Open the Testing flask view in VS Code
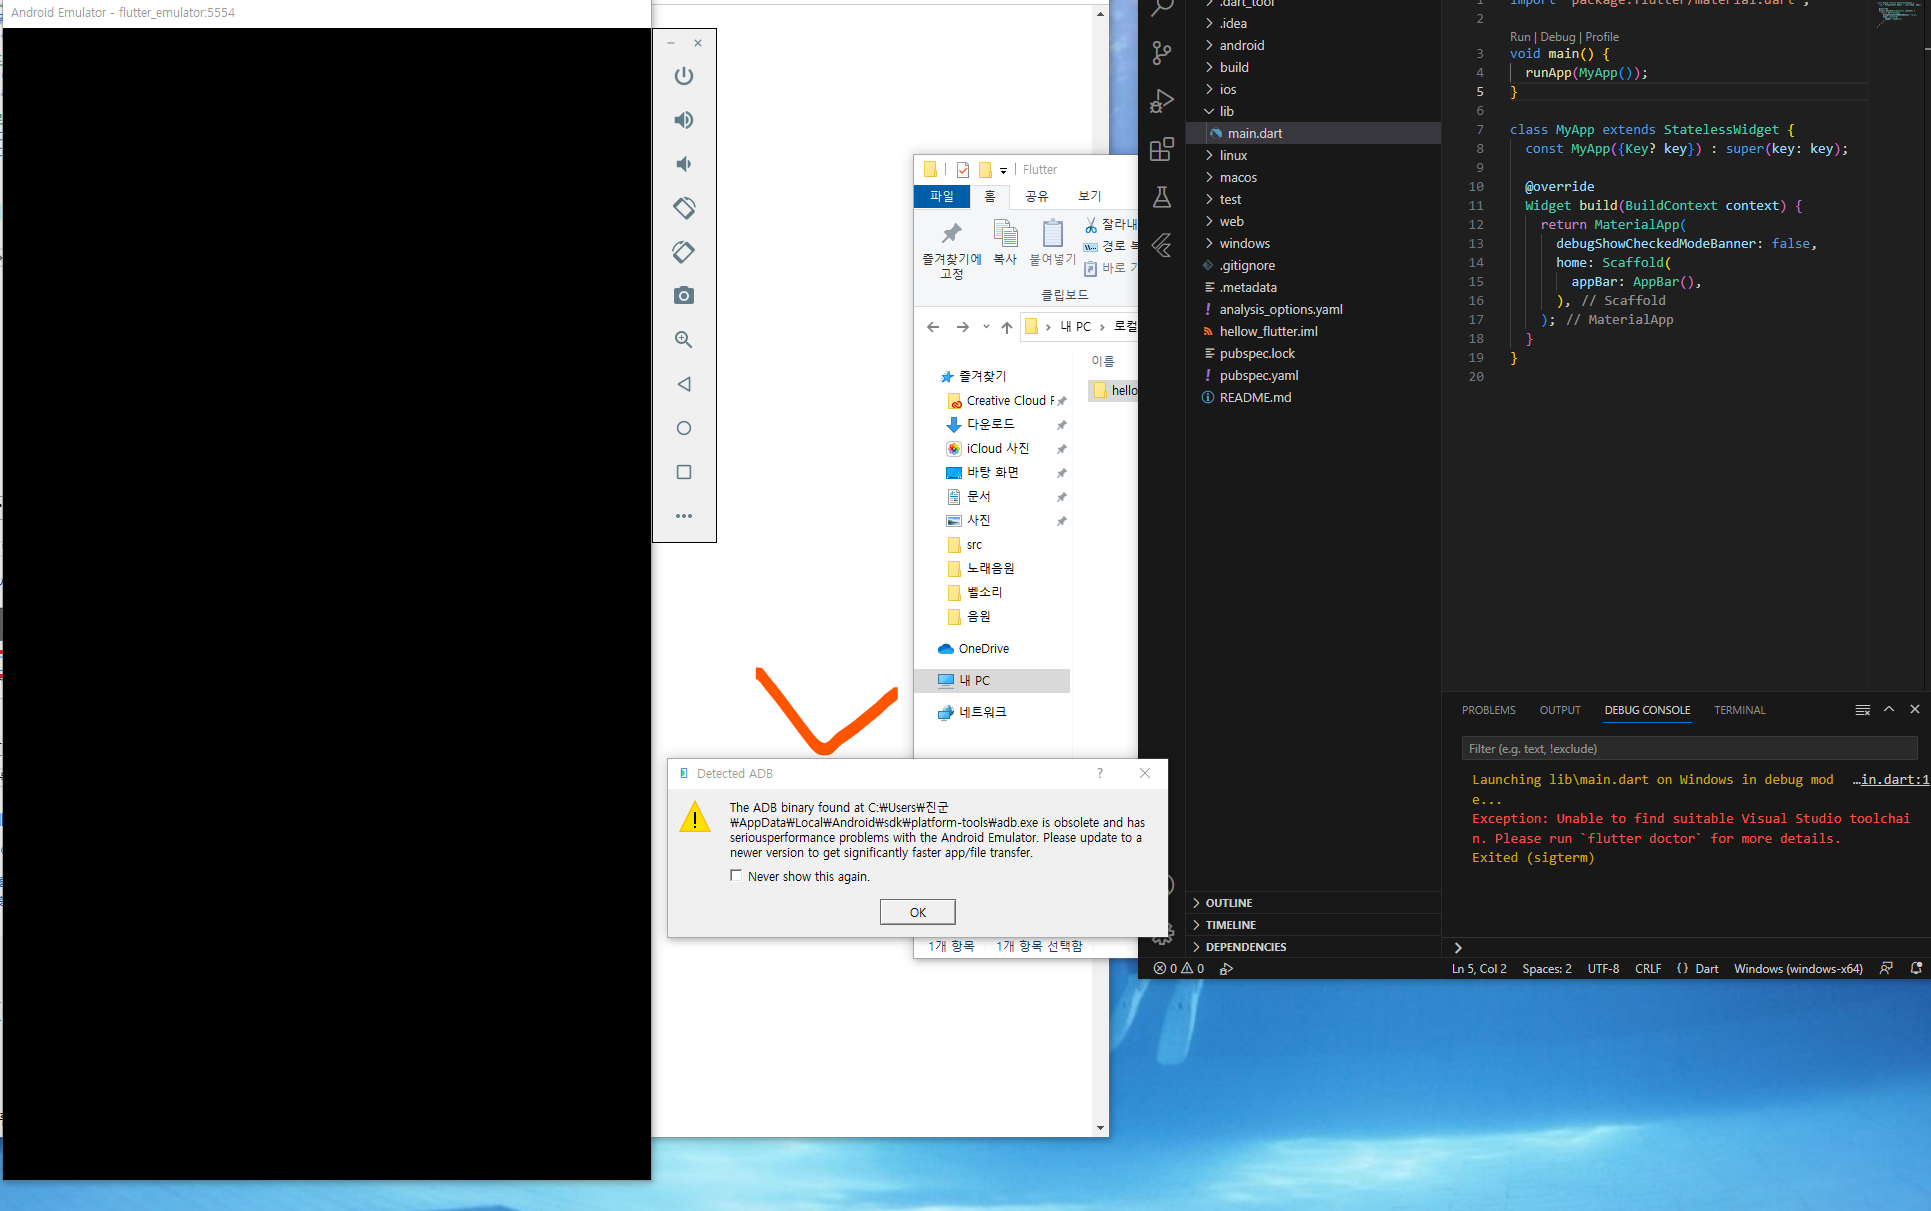Screen dimensions: 1931x1211 pyautogui.click(x=1162, y=197)
